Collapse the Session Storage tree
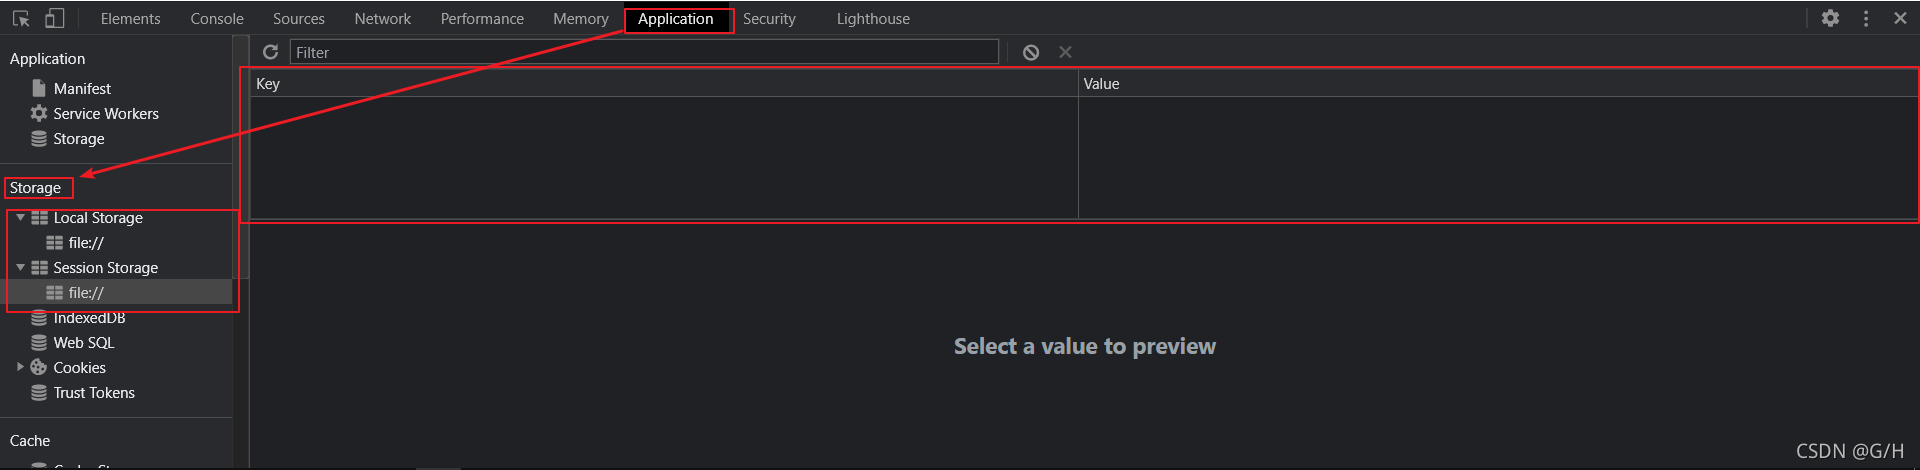 coord(21,267)
